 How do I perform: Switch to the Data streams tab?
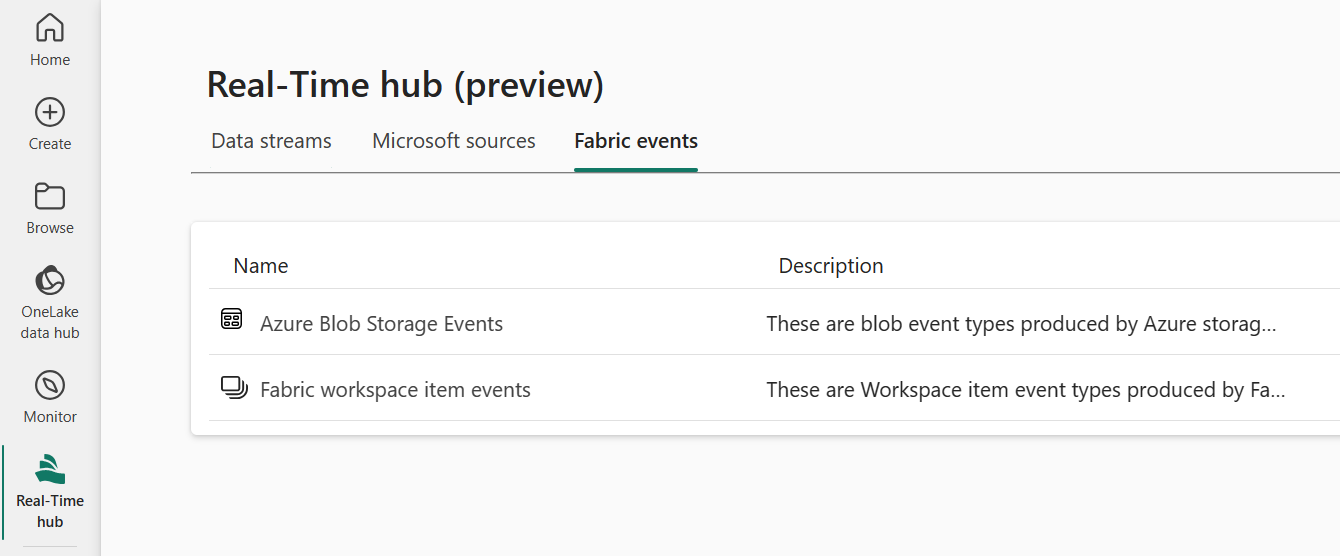(271, 141)
